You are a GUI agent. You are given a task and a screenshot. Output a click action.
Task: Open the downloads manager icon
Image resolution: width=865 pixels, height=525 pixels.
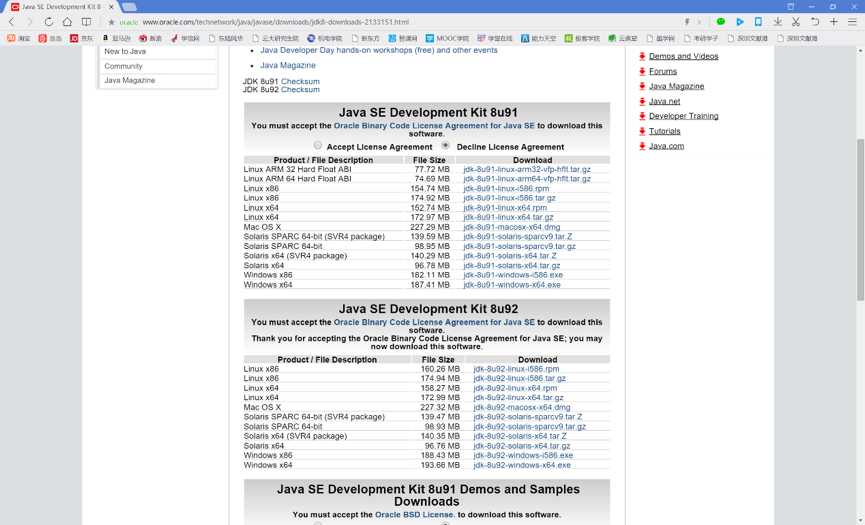(777, 22)
